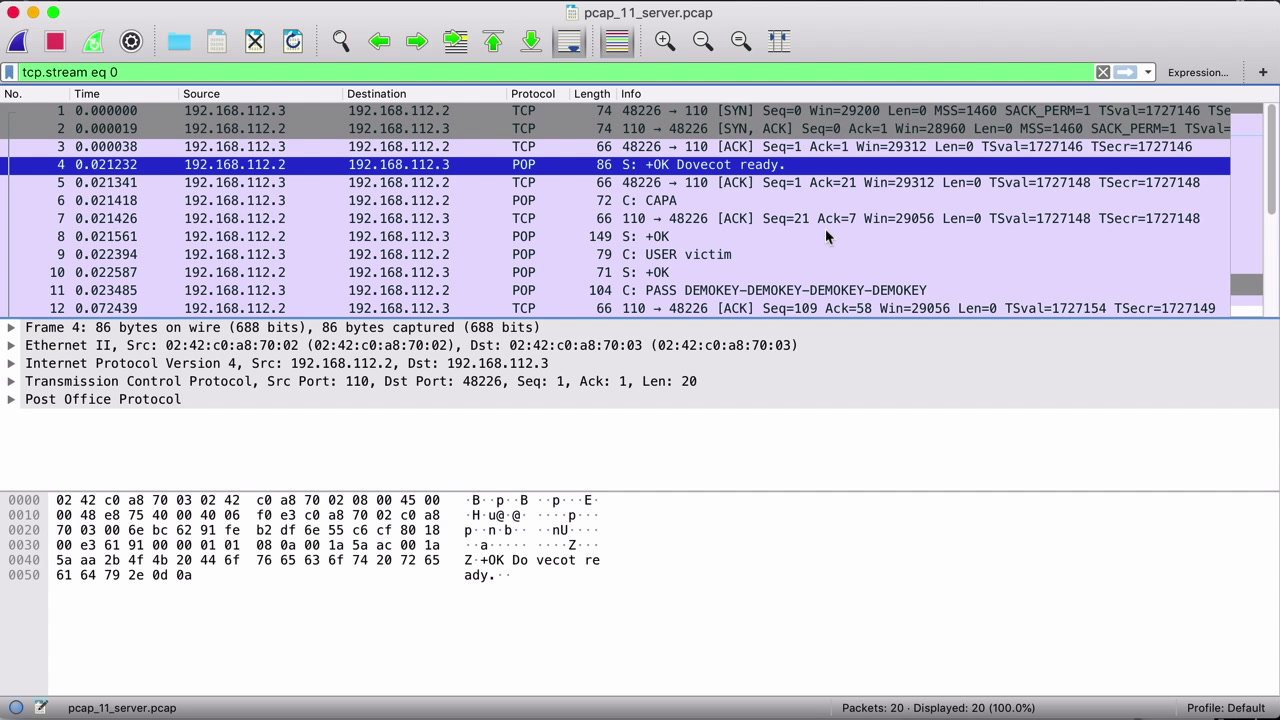Screen dimensions: 1280x720
Task: Sort by the No. column header
Action: (x=33, y=94)
